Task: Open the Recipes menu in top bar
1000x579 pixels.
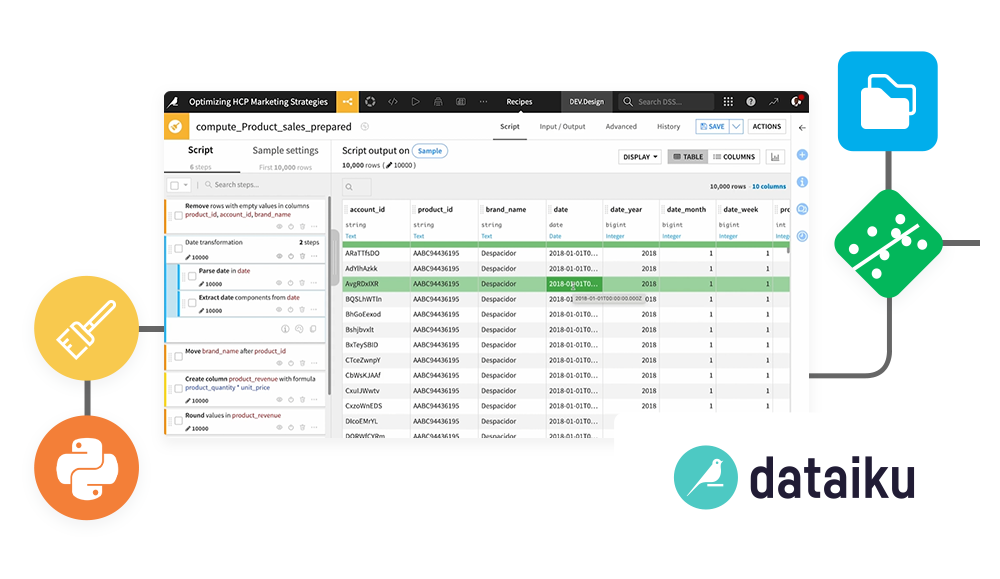Action: (x=519, y=101)
